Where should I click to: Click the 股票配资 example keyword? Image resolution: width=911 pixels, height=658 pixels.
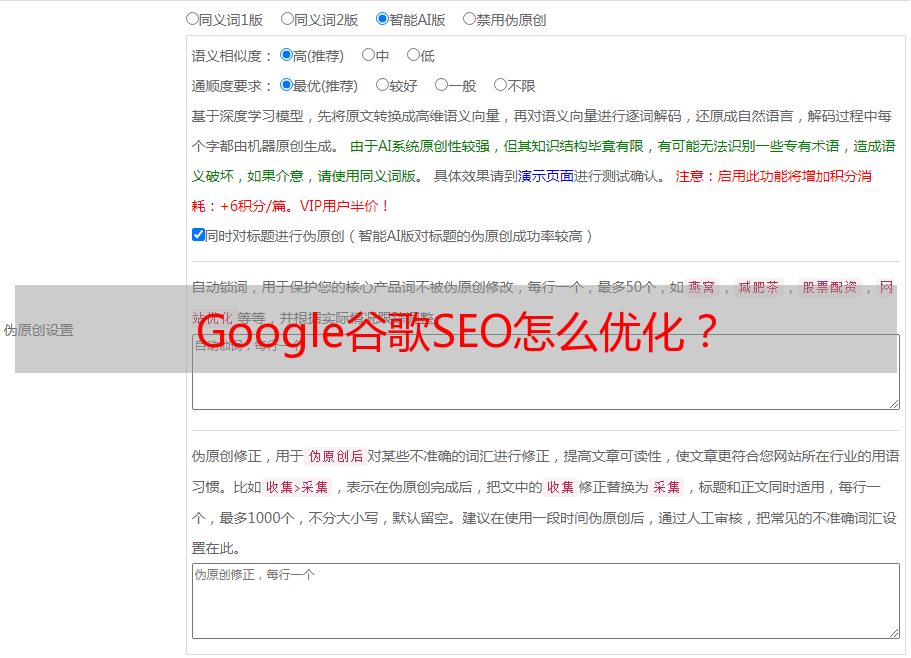pyautogui.click(x=830, y=287)
